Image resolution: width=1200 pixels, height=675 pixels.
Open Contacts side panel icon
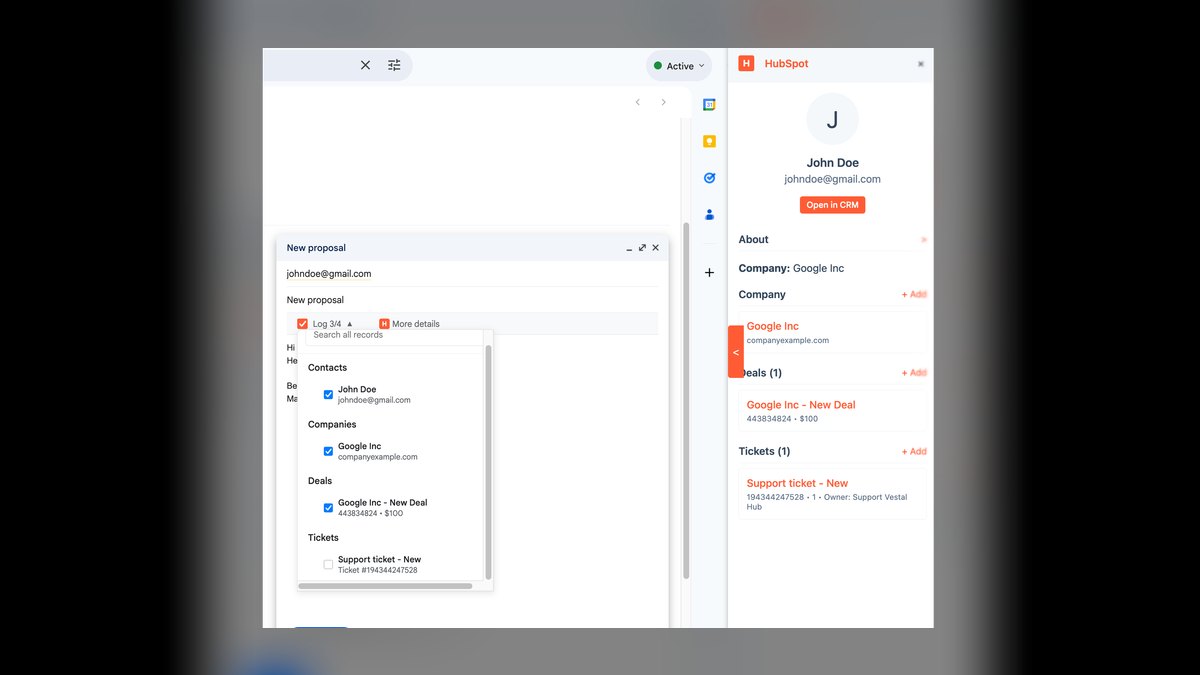(709, 214)
